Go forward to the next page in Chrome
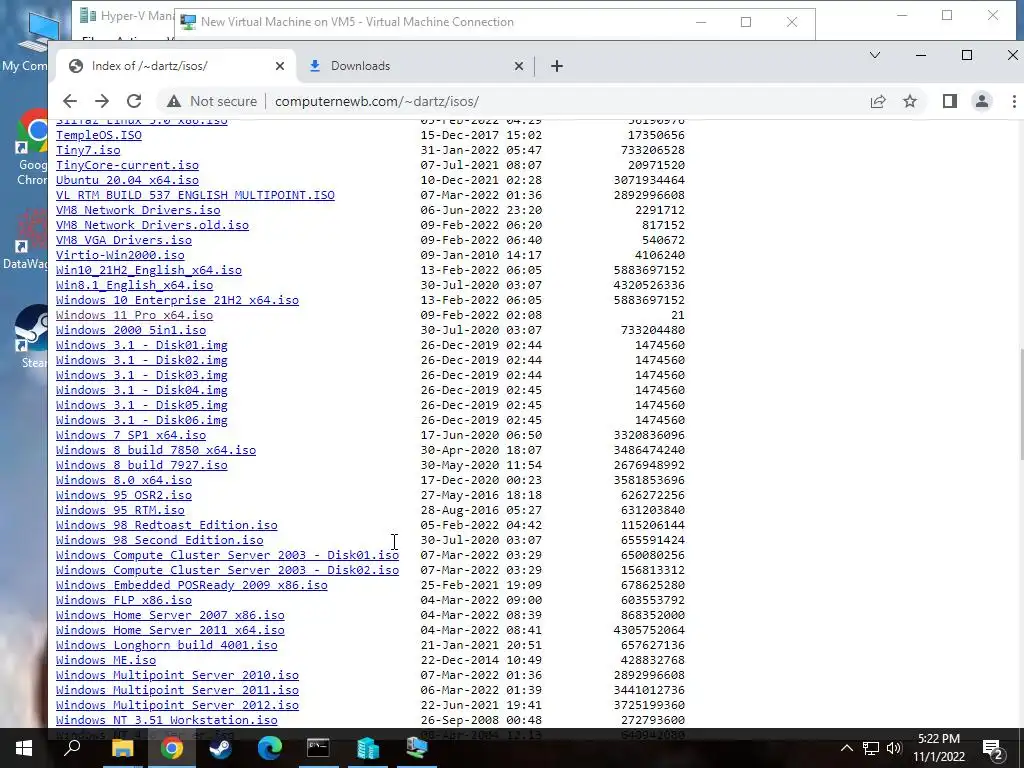The width and height of the screenshot is (1024, 768). tap(102, 101)
